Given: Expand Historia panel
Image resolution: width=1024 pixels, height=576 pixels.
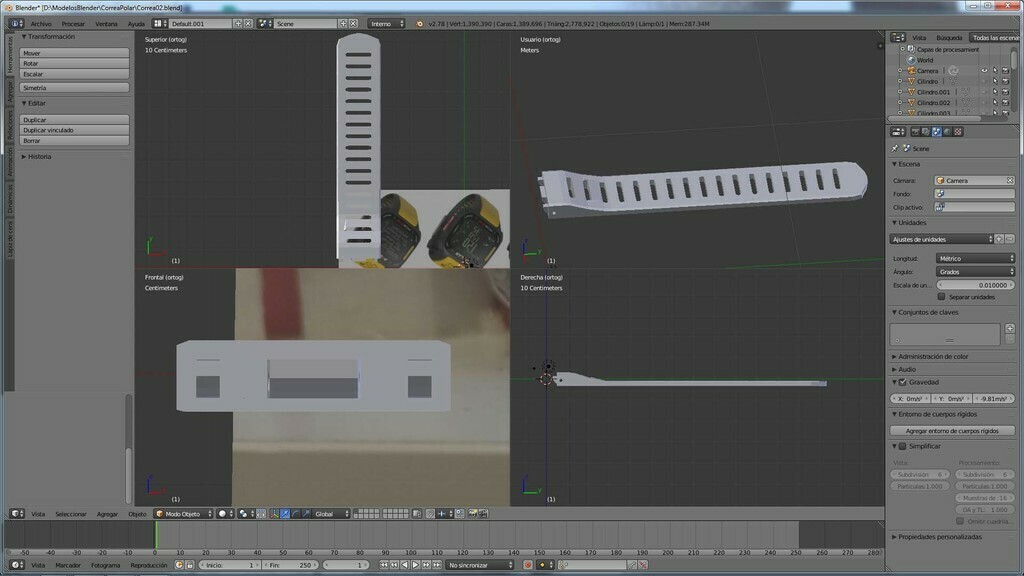Looking at the screenshot, I should coord(37,157).
